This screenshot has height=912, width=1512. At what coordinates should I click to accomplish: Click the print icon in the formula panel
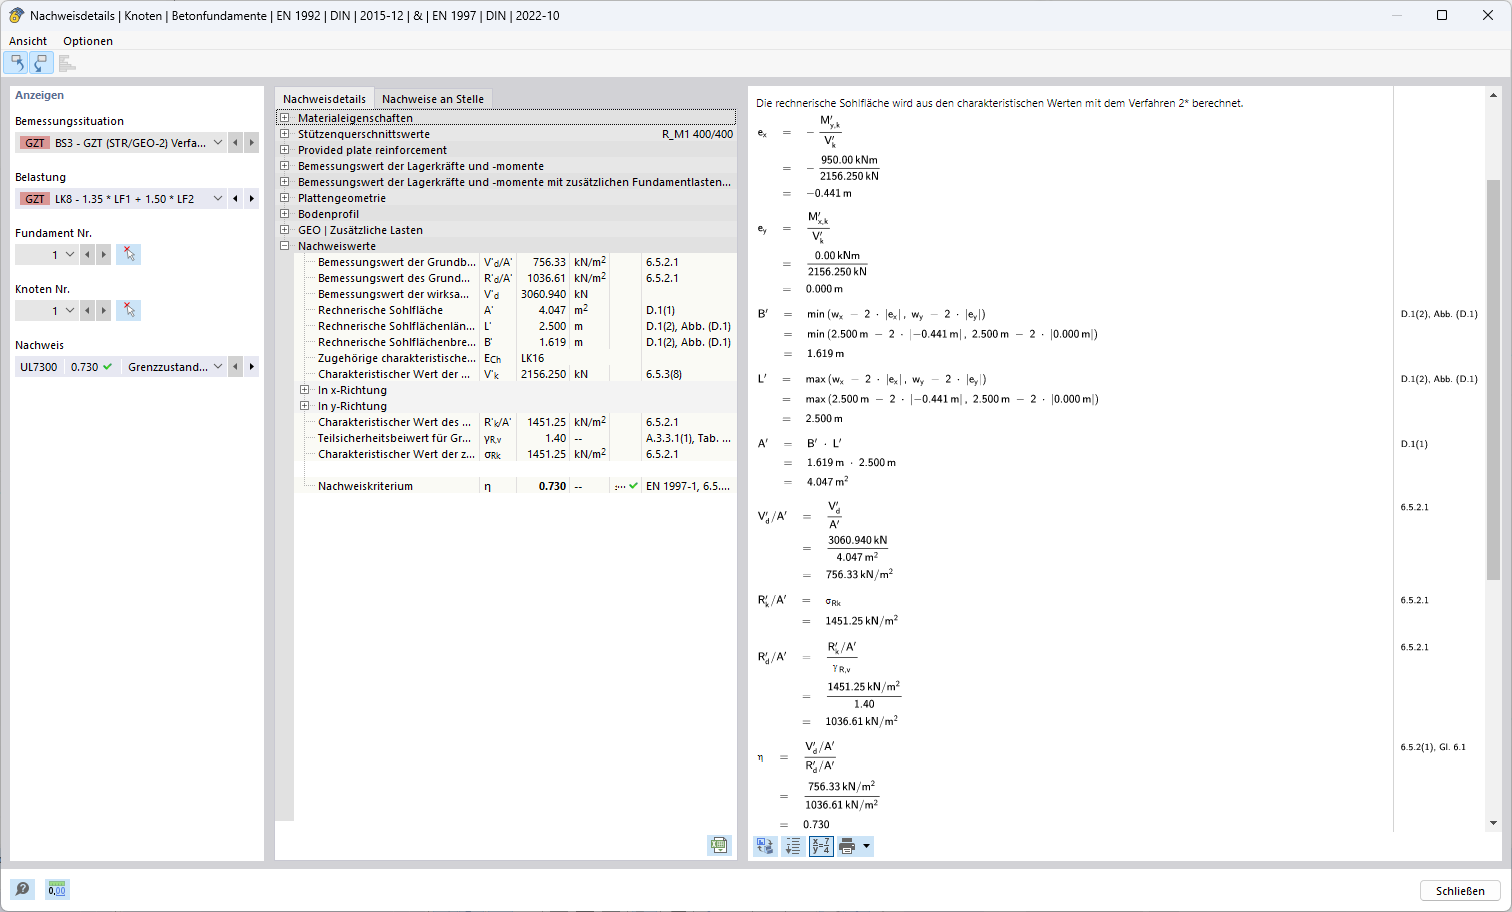[x=848, y=845]
